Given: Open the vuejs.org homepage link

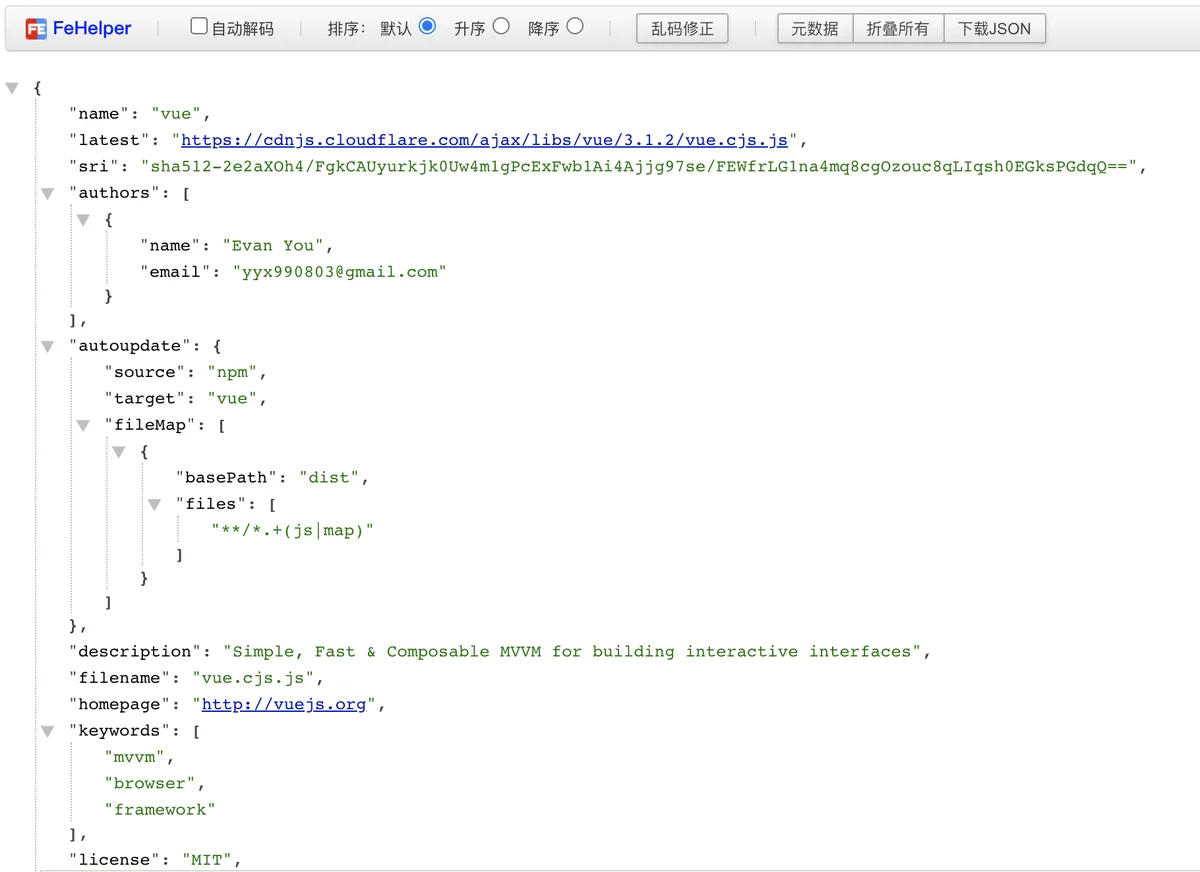Looking at the screenshot, I should [284, 704].
